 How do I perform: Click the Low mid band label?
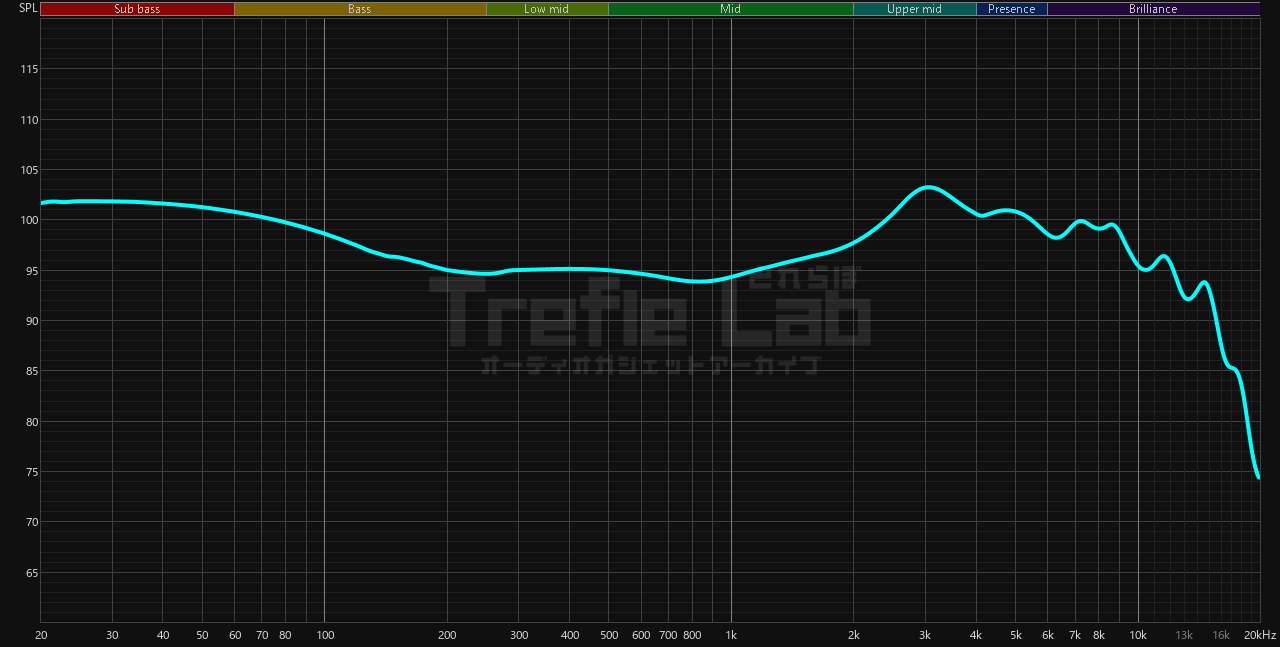click(547, 9)
